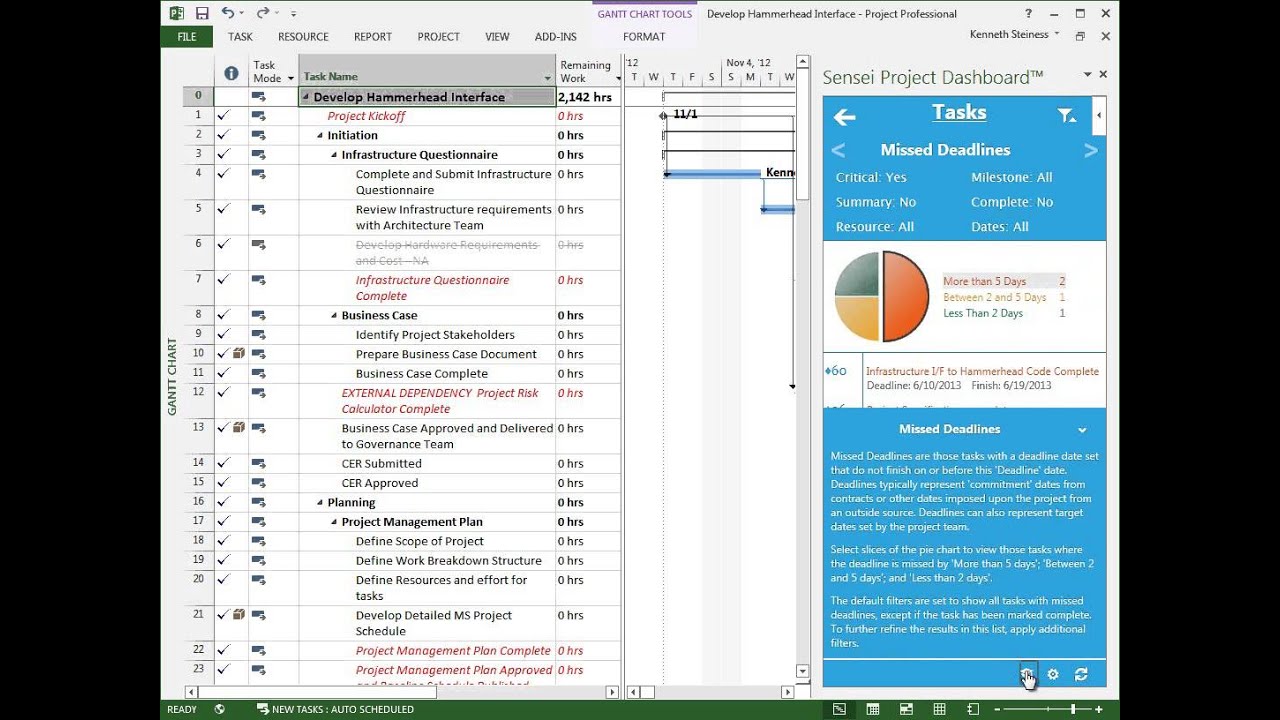
Task: Select the Define Scope of Project task
Action: [419, 541]
